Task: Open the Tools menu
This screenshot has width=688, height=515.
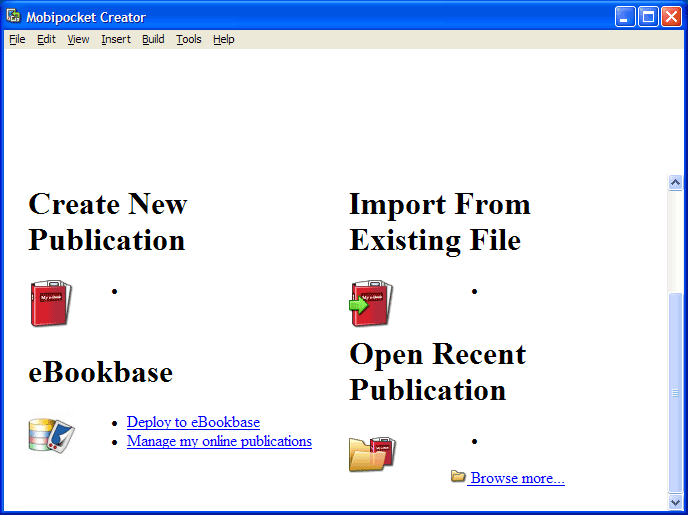Action: point(189,39)
